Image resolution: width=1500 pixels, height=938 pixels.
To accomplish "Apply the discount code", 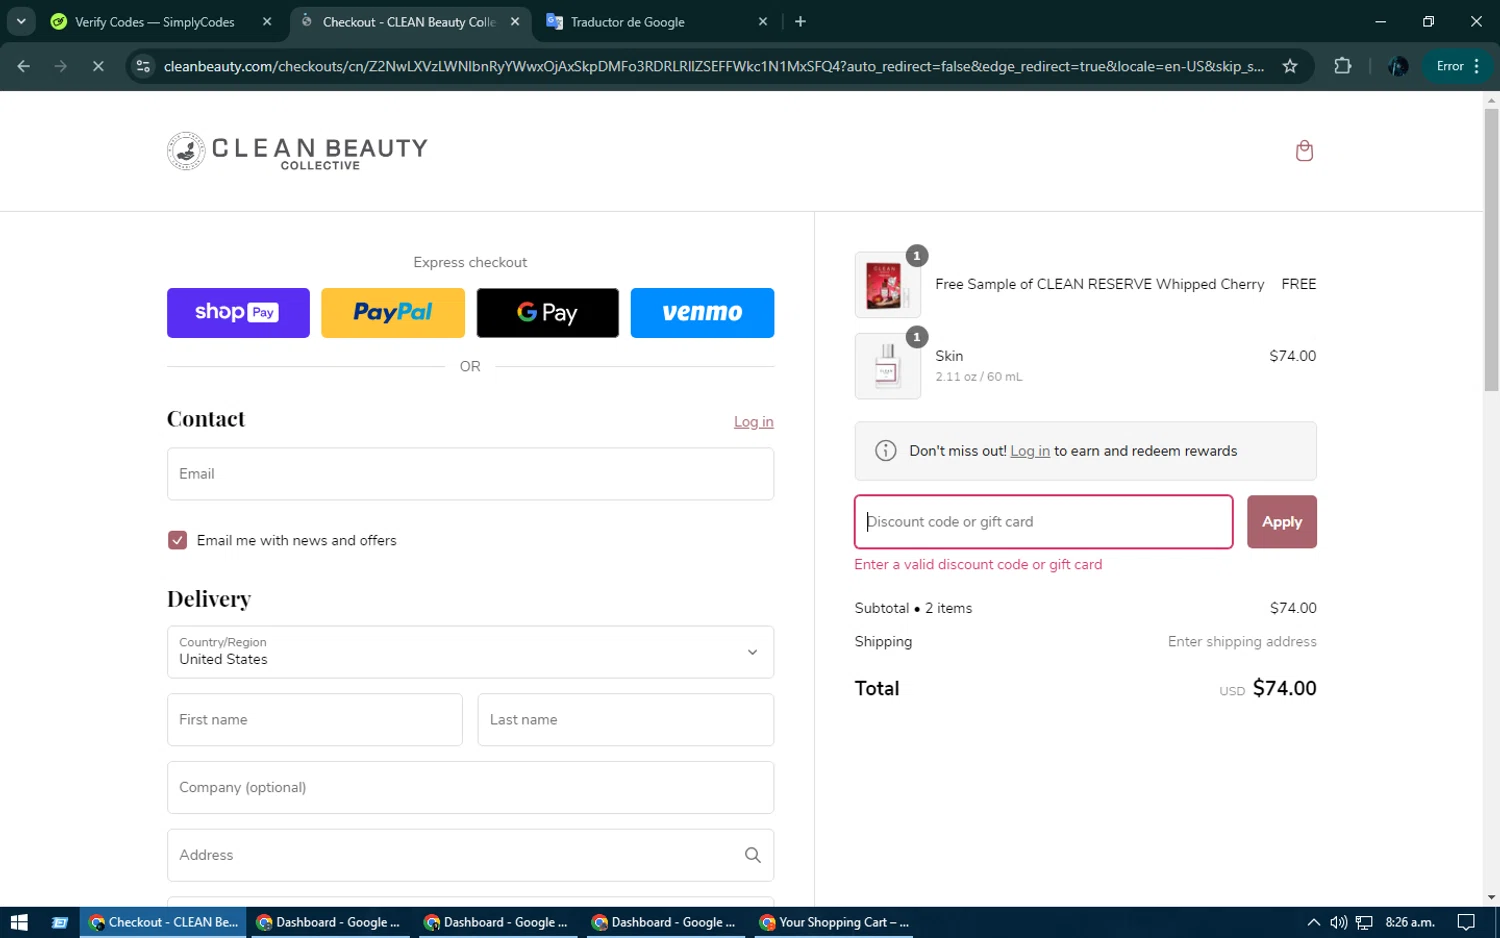I will click(x=1281, y=522).
